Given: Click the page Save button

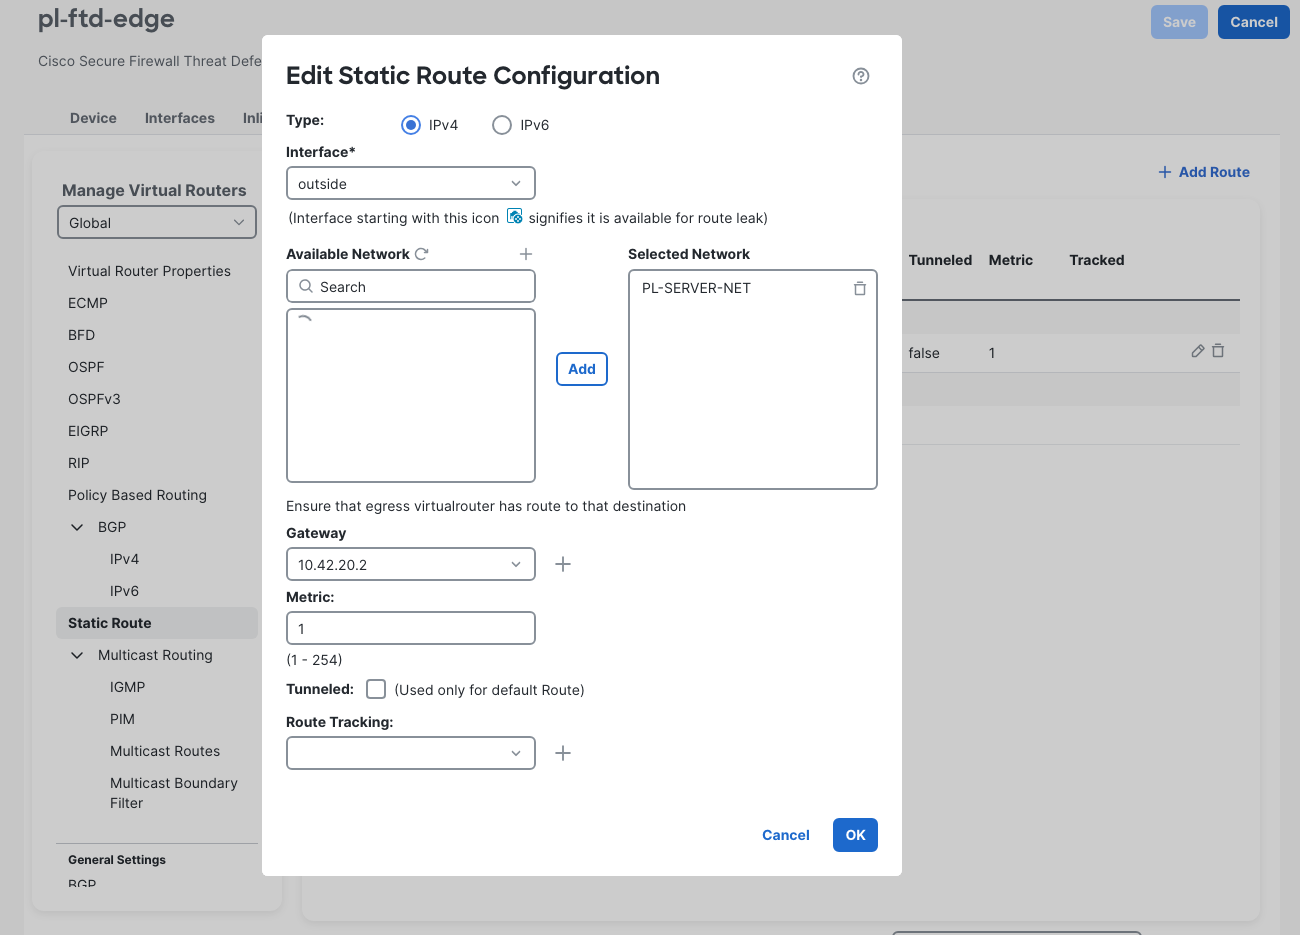Looking at the screenshot, I should [x=1180, y=22].
